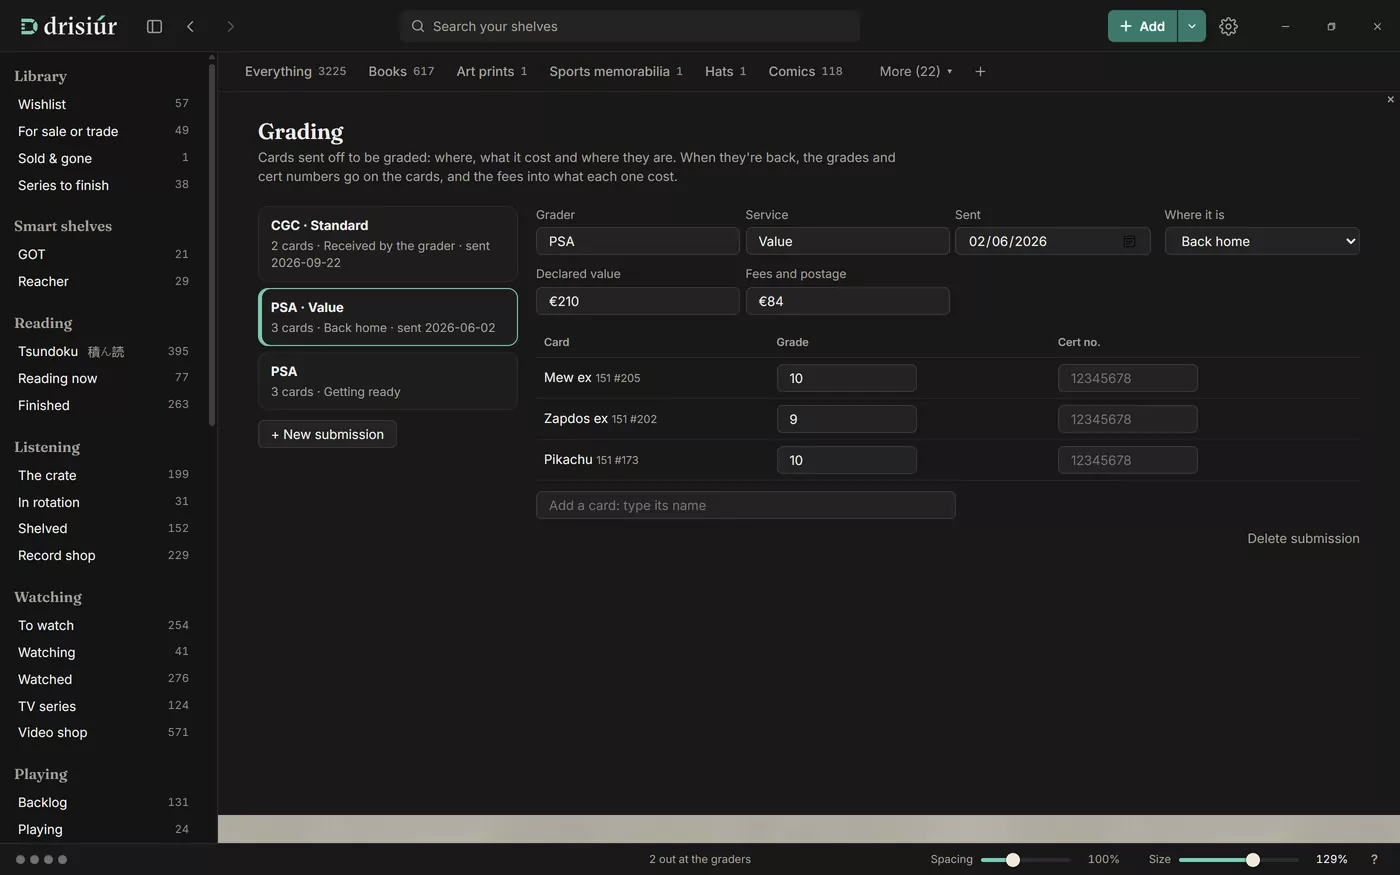Edit the Service field
Image resolution: width=1400 pixels, height=875 pixels.
pos(848,241)
